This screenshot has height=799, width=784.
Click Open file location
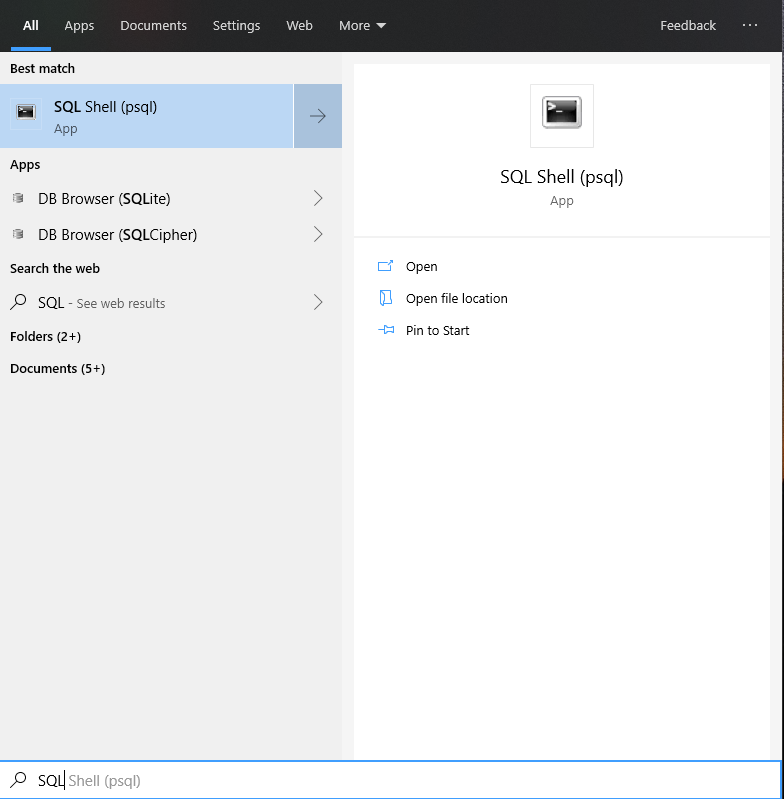coord(456,299)
